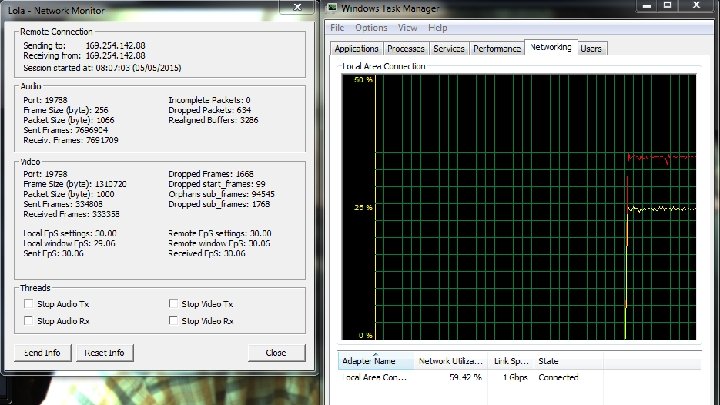The height and width of the screenshot is (405, 720).
Task: Click the Local FpS settings line
Action: click(70, 233)
